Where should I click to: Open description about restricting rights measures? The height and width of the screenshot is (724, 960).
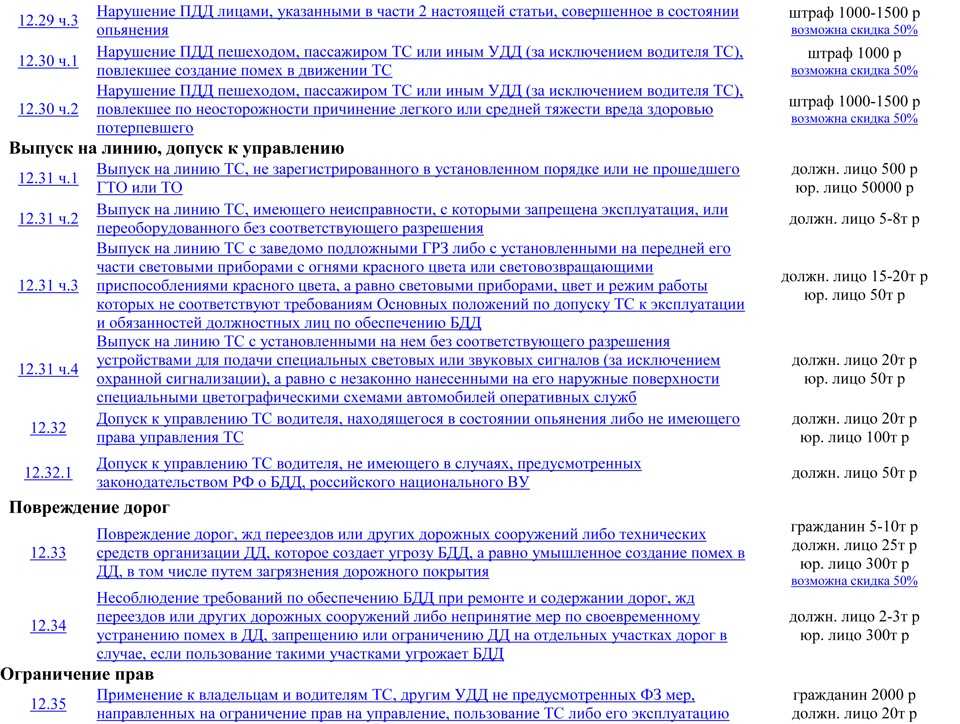click(x=413, y=704)
